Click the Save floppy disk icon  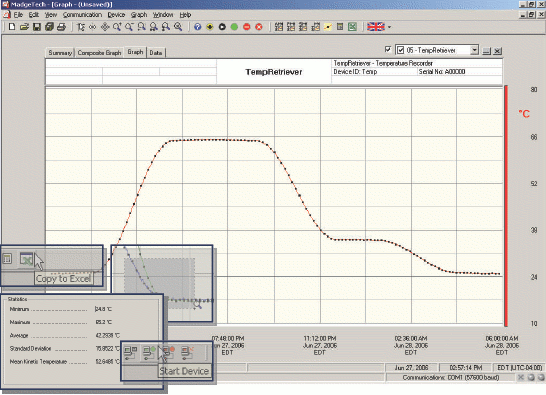point(37,27)
